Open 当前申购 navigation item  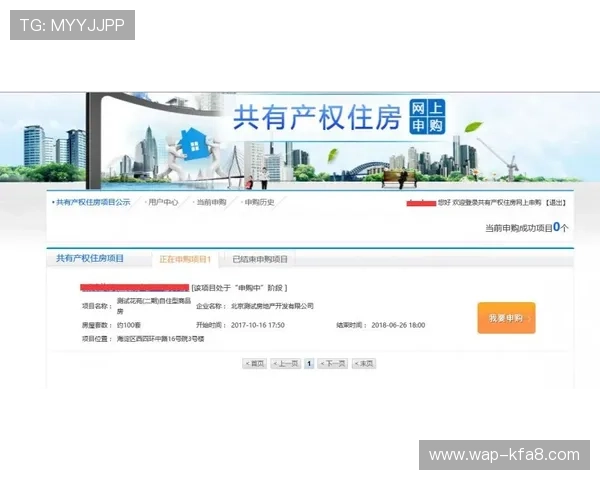click(x=211, y=202)
